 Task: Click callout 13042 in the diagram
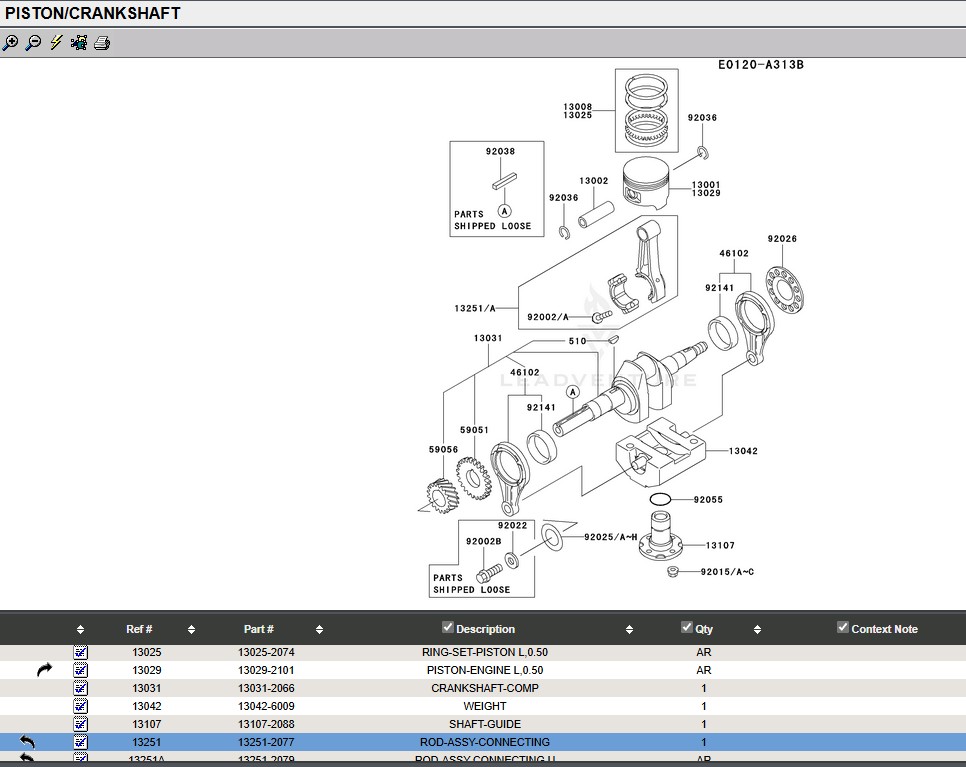[742, 451]
